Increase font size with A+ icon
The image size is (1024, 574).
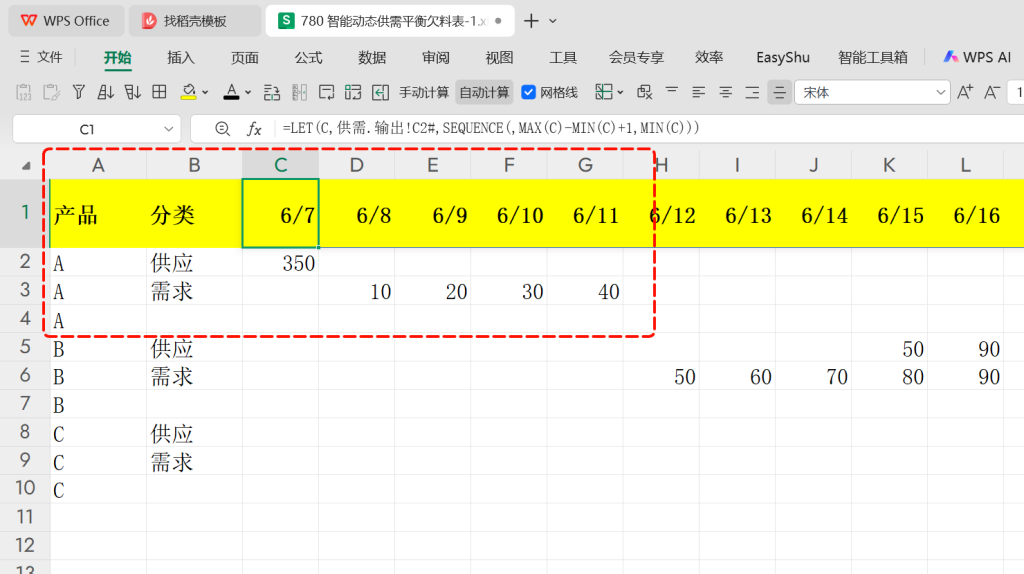965,92
